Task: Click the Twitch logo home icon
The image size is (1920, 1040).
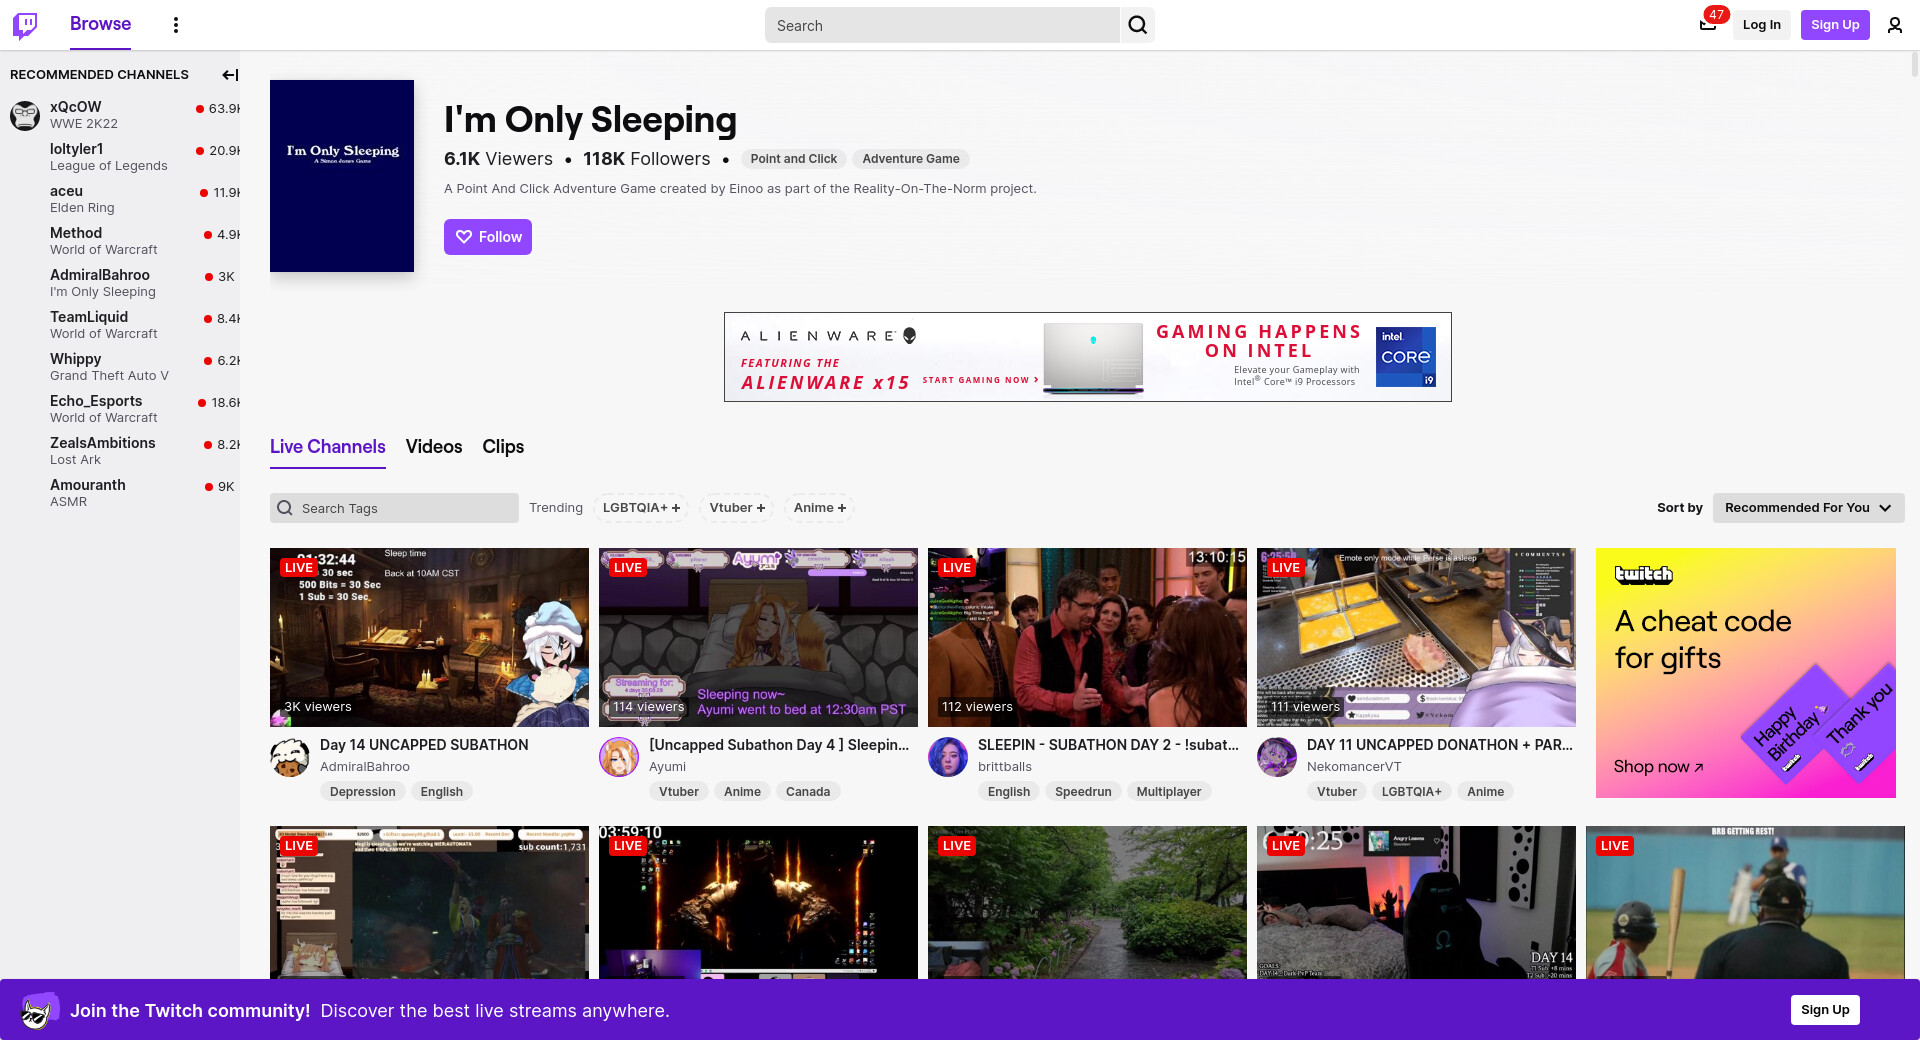Action: (x=25, y=25)
